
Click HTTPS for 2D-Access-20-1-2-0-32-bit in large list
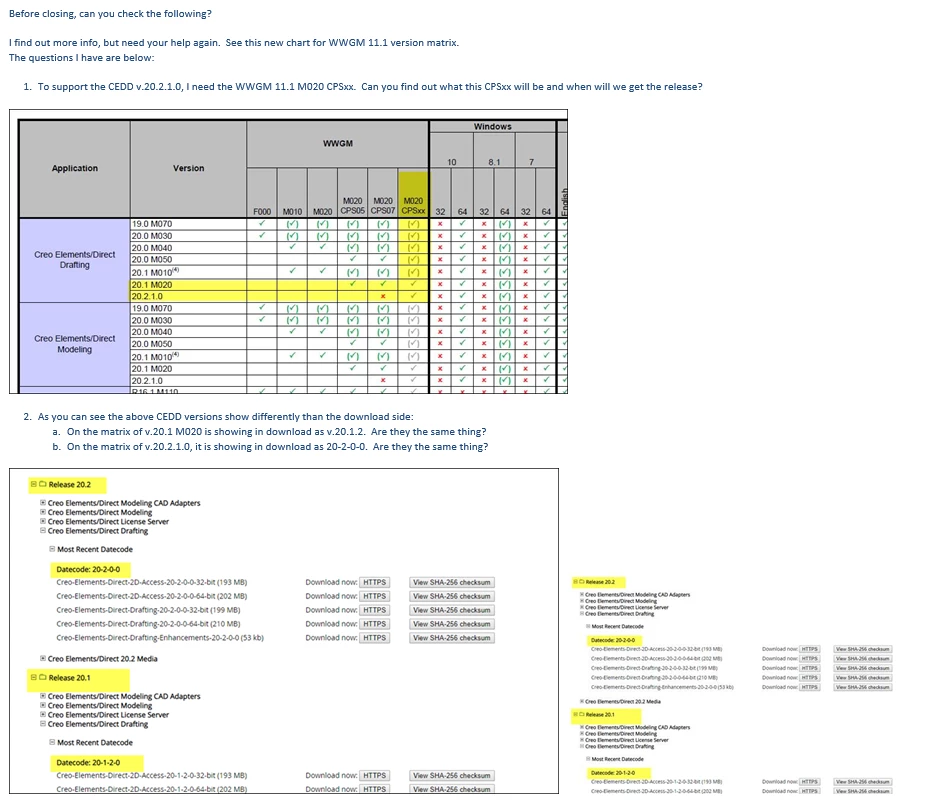pyautogui.click(x=374, y=775)
